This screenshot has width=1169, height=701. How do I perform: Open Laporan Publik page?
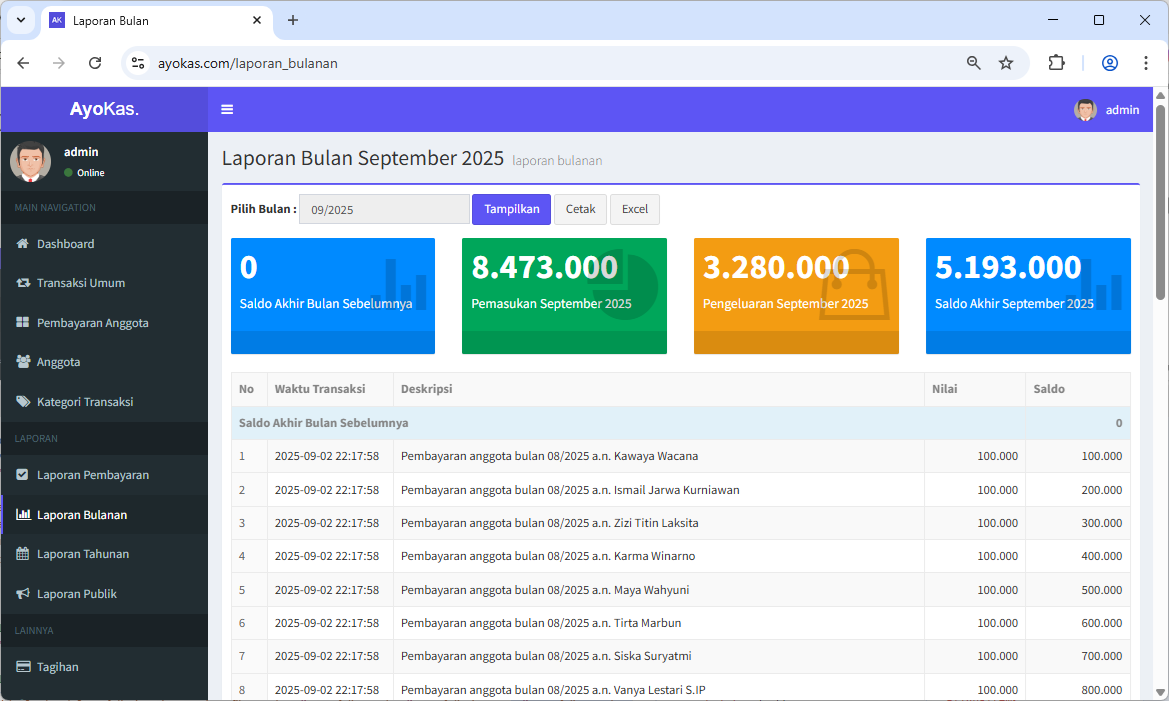click(x=76, y=594)
